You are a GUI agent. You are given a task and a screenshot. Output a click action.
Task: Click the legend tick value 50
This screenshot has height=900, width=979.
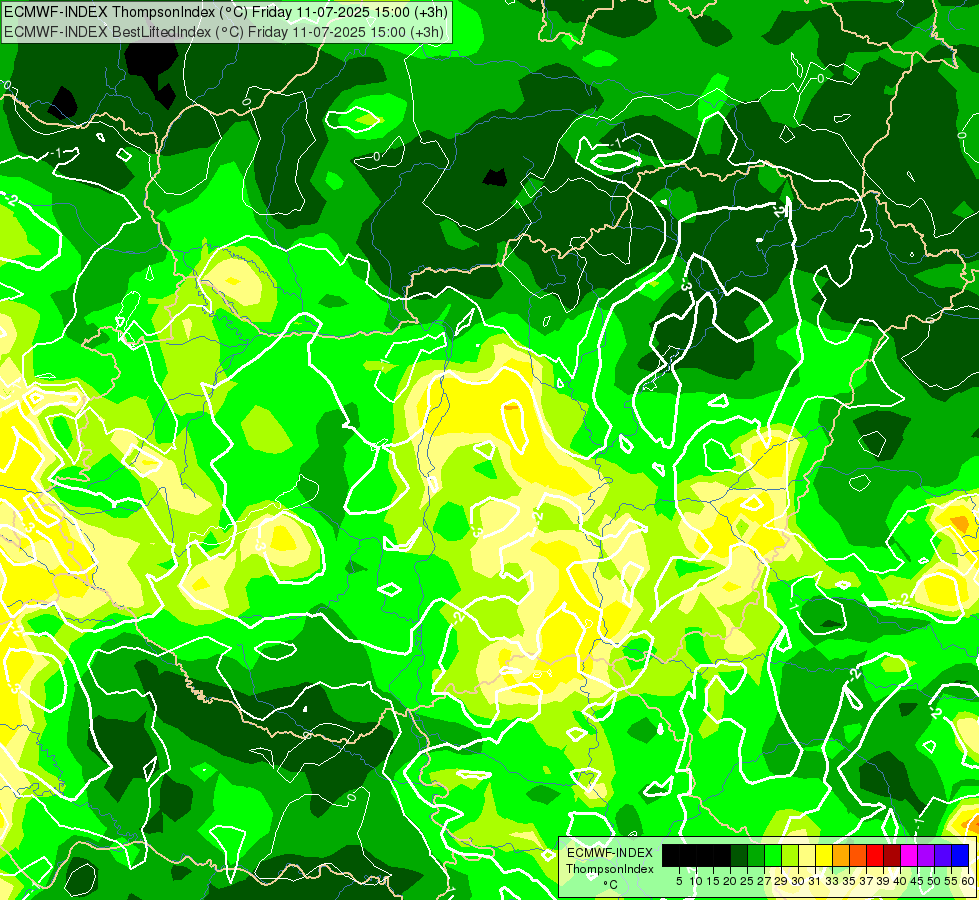pyautogui.click(x=935, y=881)
